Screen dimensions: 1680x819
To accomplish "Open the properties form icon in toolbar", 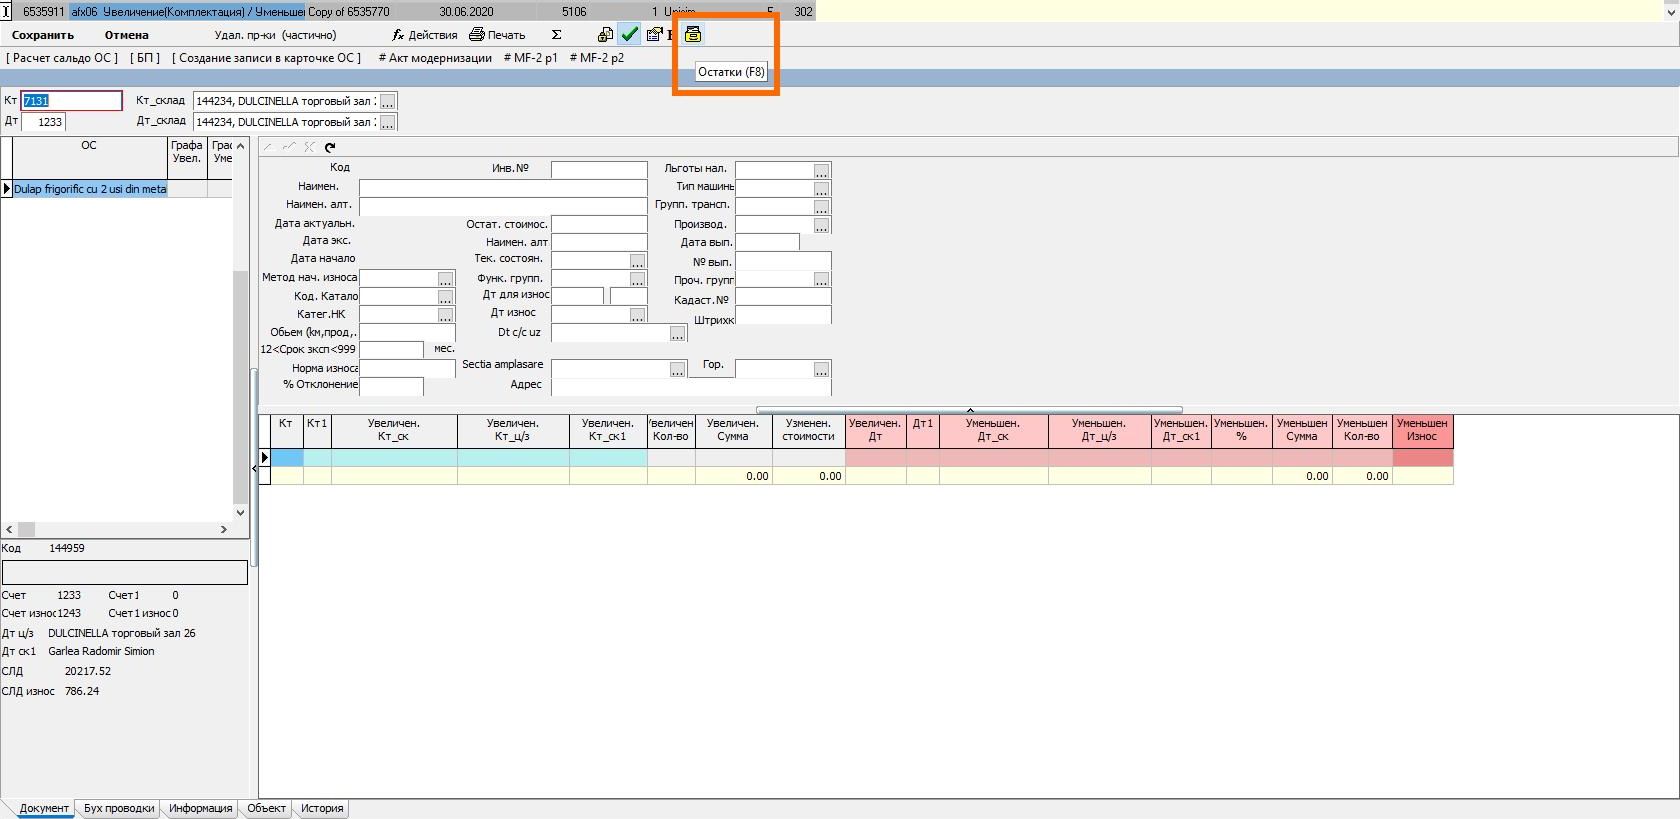I will (x=655, y=34).
